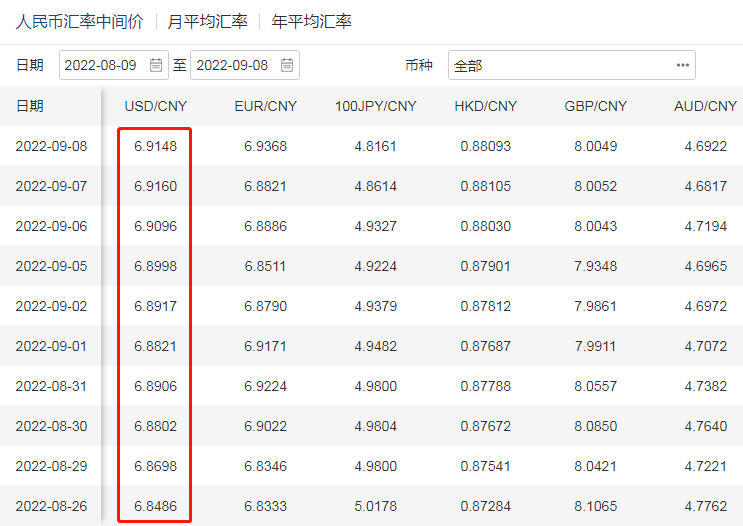Select the 2022-09-08 row date cell
Screen dimensions: 743x526
click(x=51, y=146)
